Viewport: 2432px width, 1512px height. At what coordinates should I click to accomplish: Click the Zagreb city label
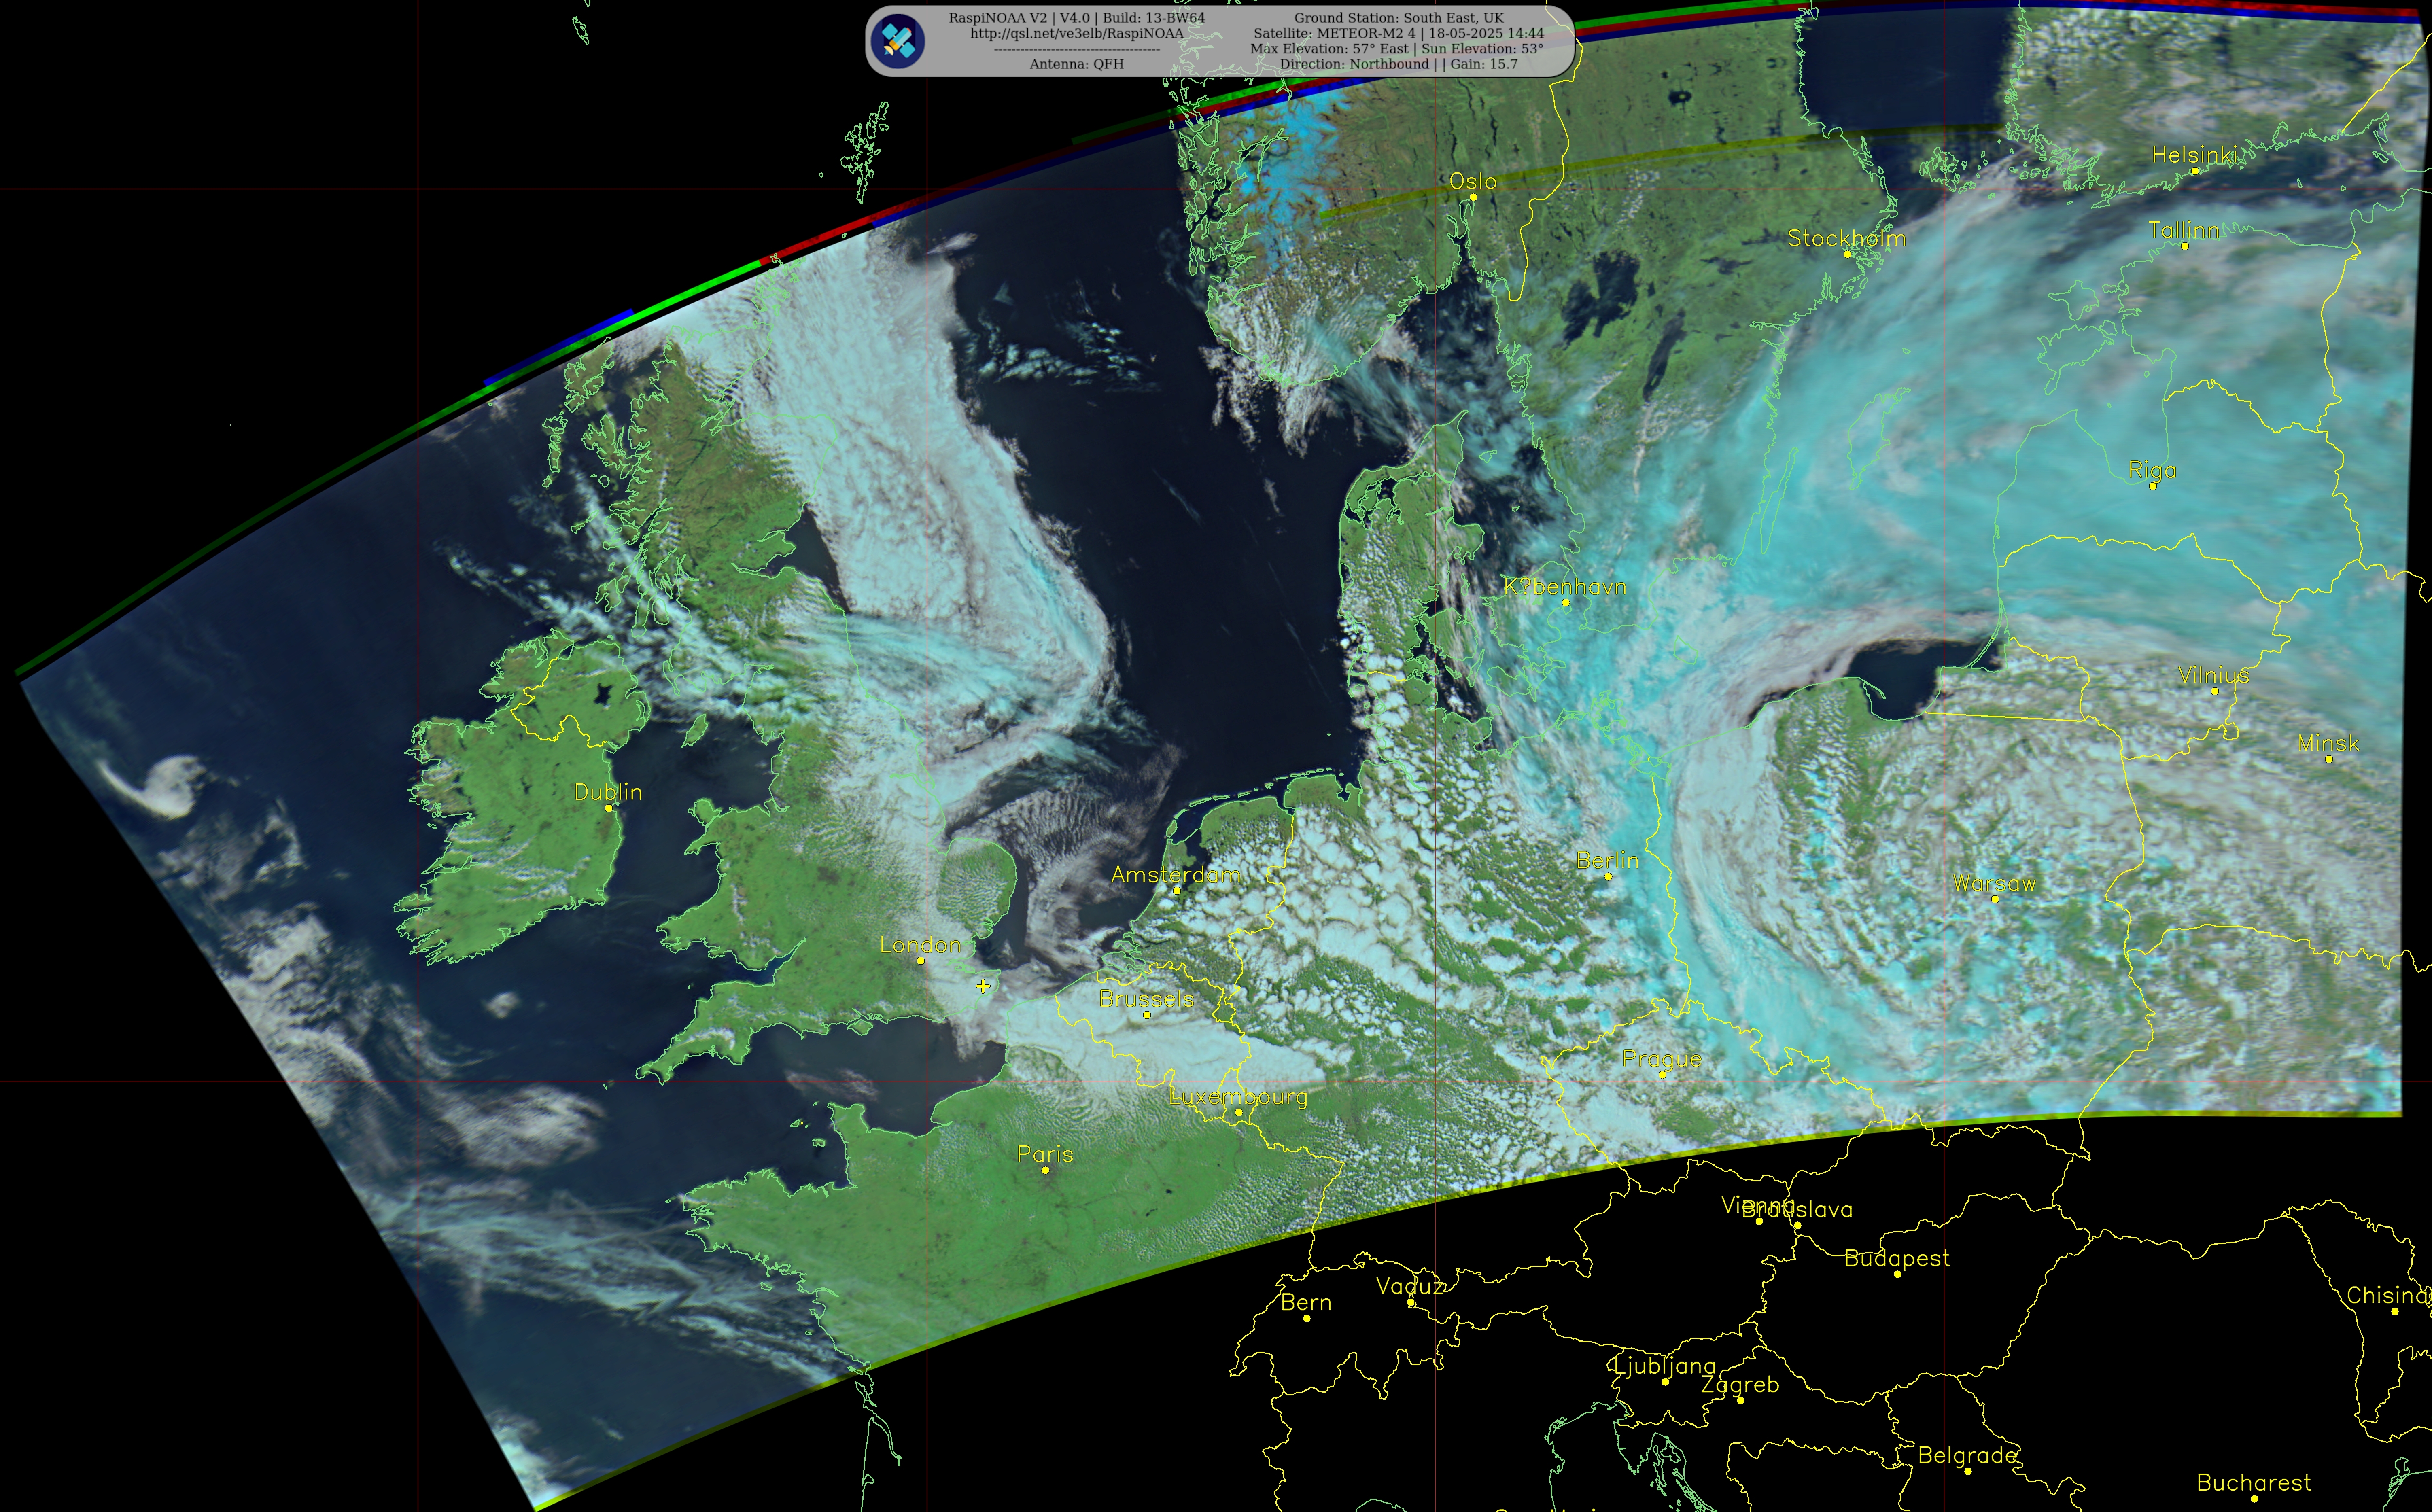[1740, 1385]
